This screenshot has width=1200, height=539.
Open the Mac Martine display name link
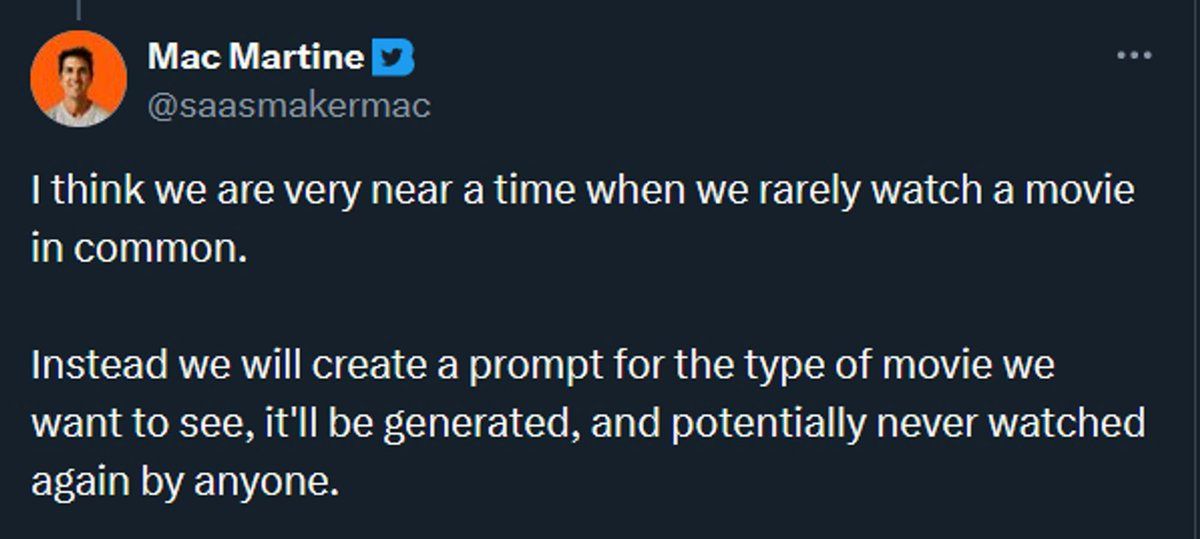point(256,58)
